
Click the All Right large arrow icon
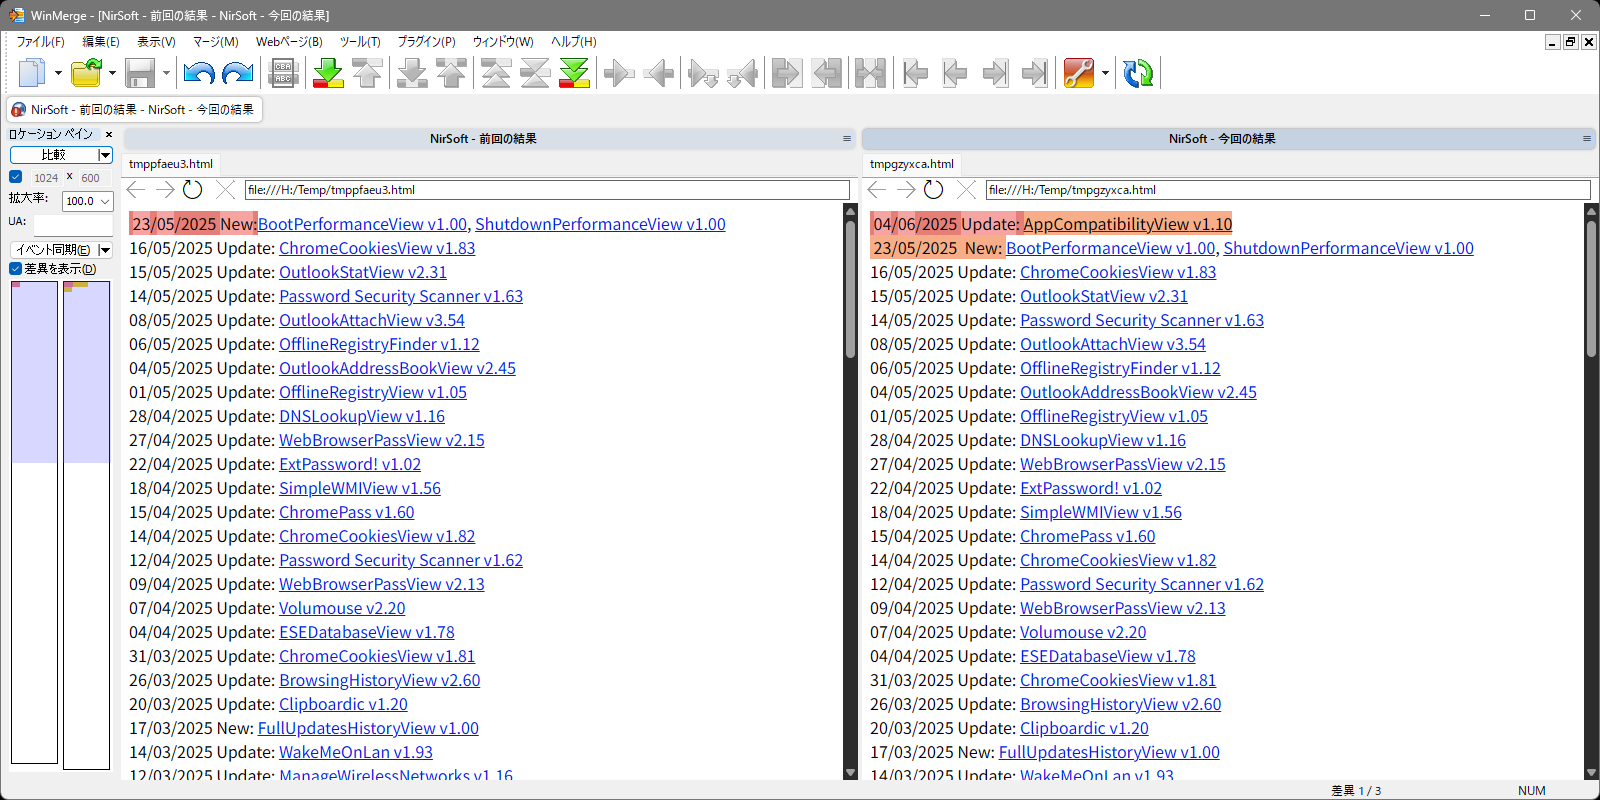[787, 73]
